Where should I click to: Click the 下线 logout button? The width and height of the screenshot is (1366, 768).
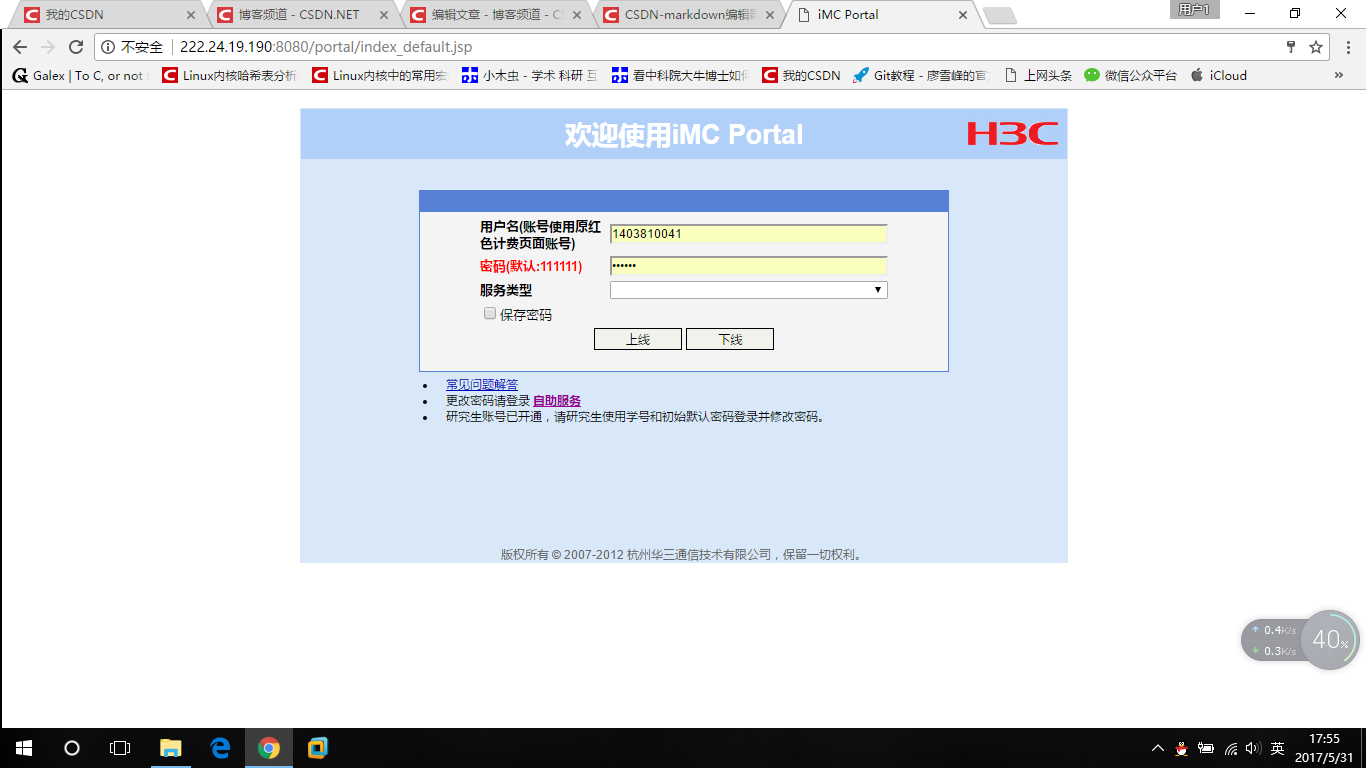coord(730,339)
